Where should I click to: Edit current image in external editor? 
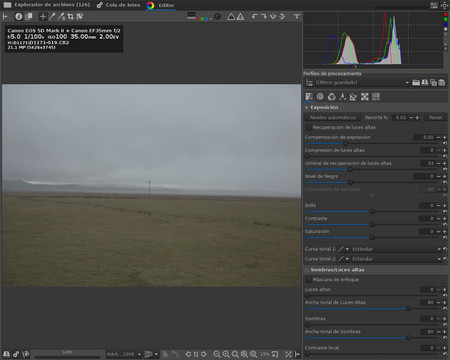[x=26, y=354]
